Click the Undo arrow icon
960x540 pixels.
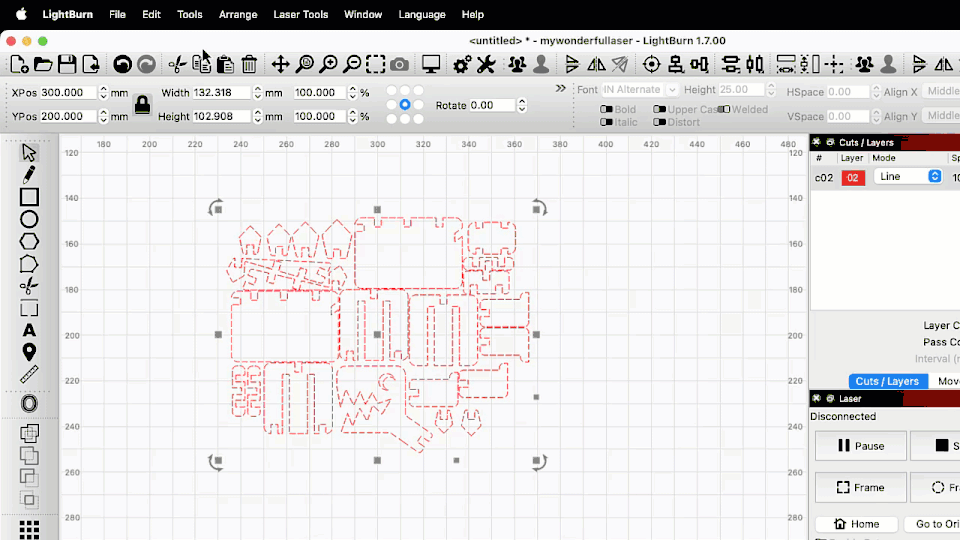pyautogui.click(x=122, y=65)
